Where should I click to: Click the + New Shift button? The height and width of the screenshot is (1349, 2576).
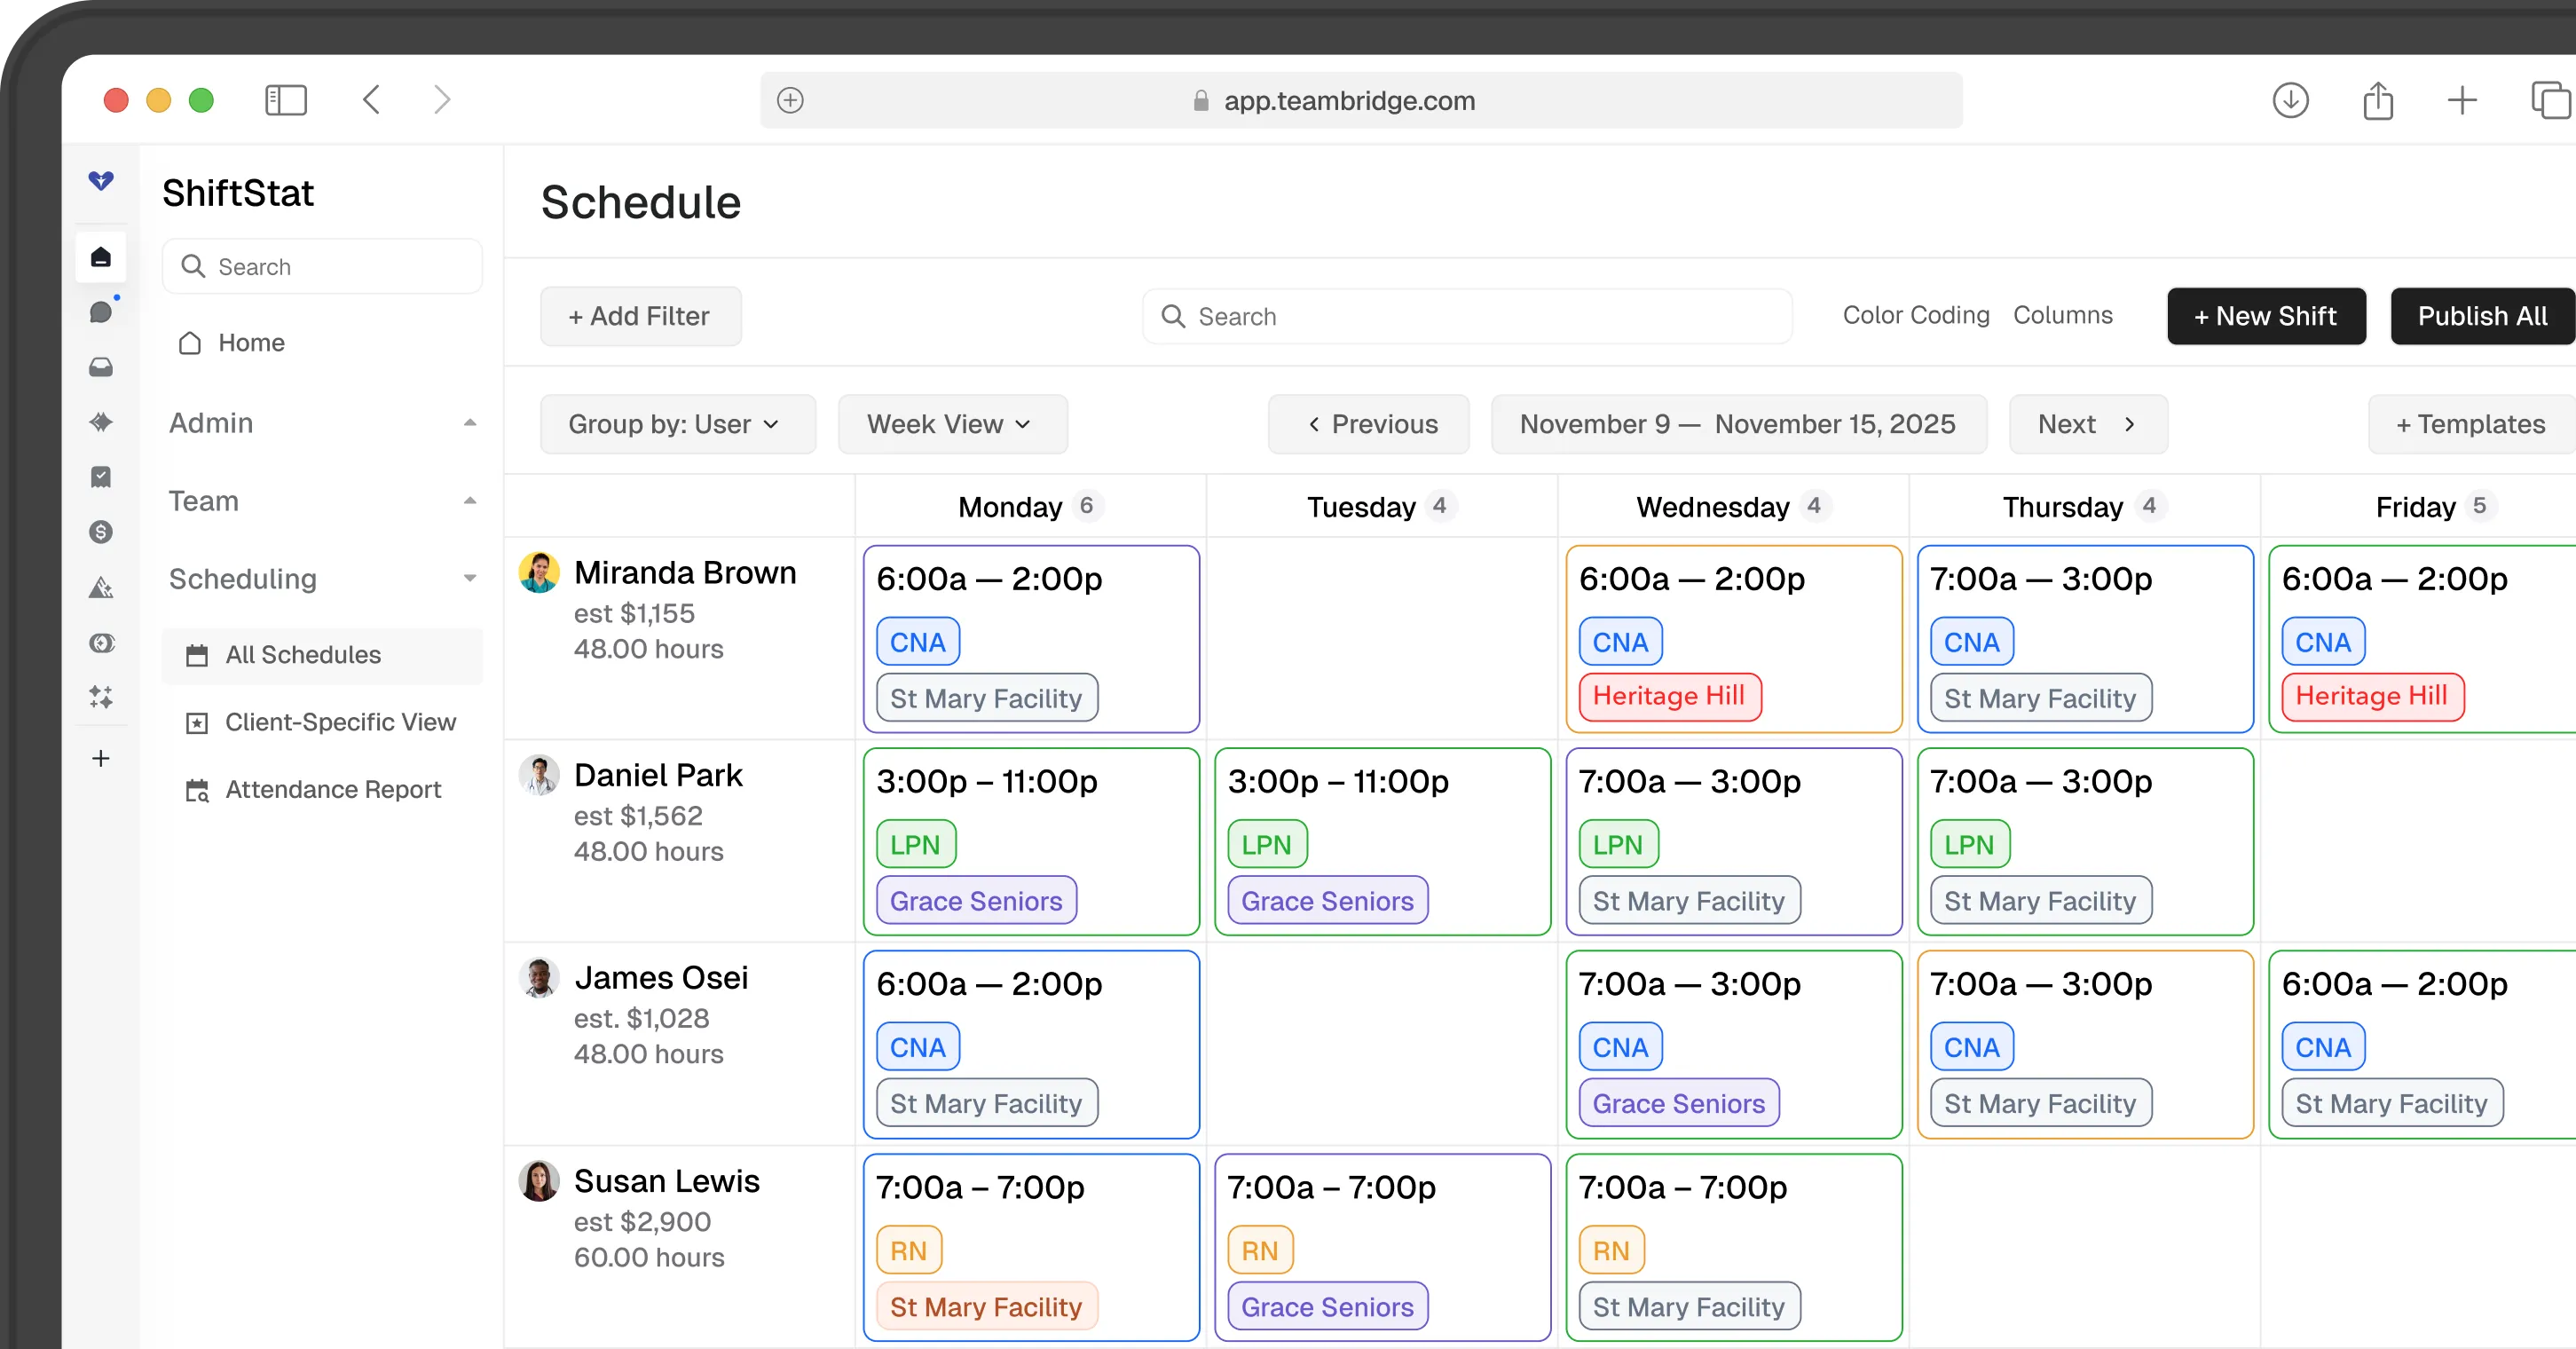click(2265, 316)
